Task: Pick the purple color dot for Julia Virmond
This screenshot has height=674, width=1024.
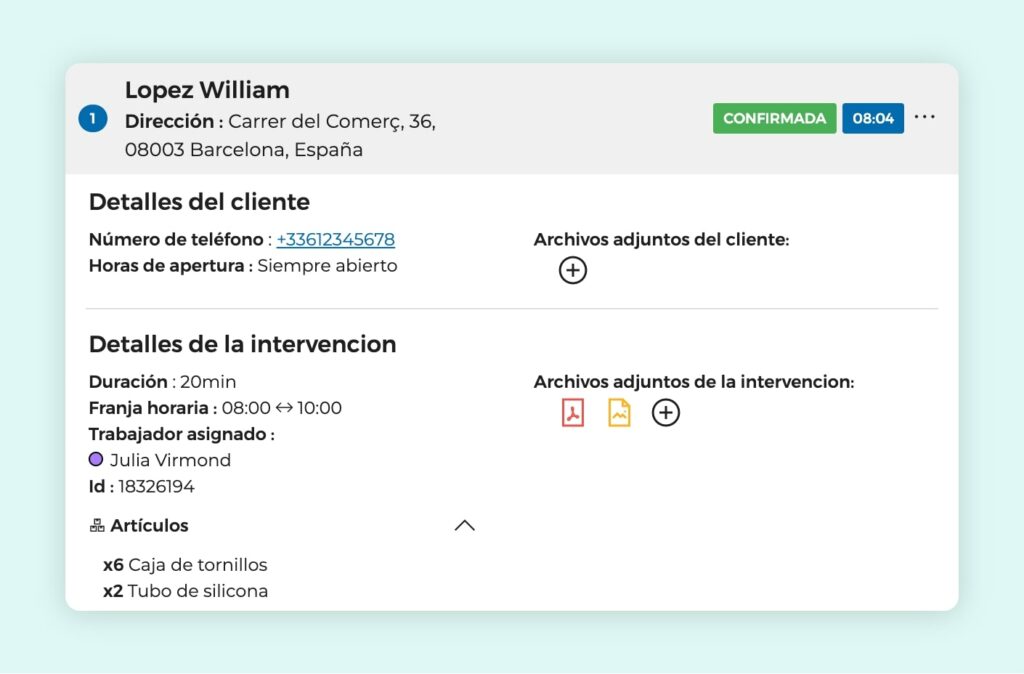Action: coord(95,459)
